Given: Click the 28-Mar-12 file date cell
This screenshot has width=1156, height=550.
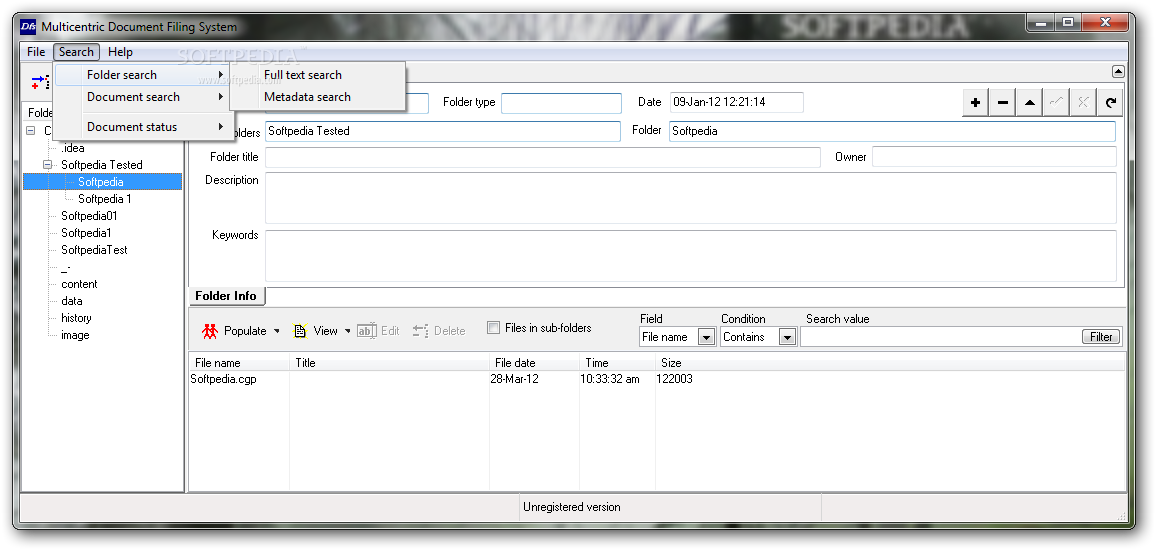Looking at the screenshot, I should pos(514,380).
